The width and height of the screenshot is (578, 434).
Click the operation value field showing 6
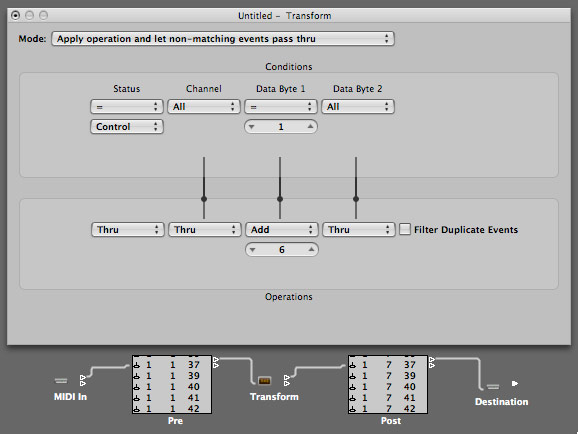[282, 250]
